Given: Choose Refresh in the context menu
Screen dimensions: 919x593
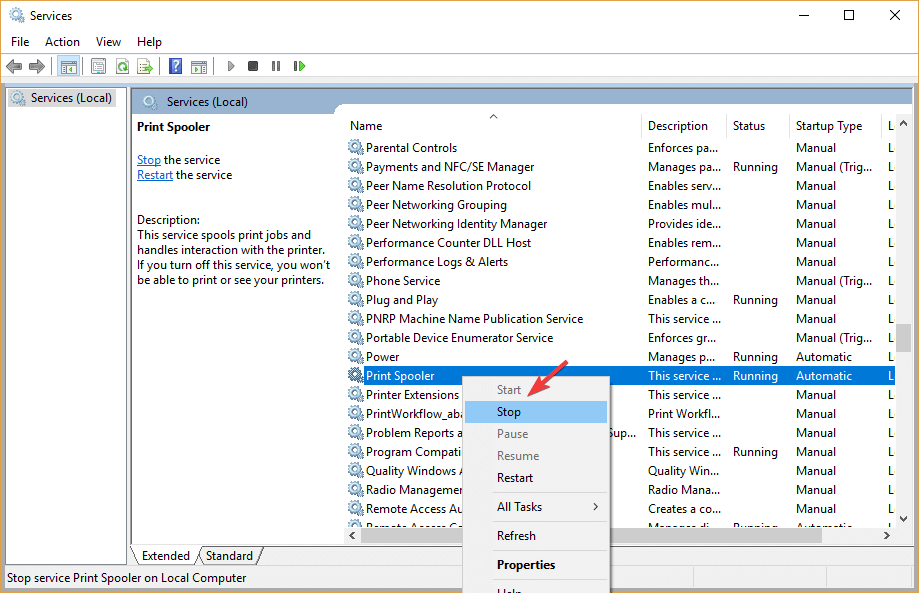Looking at the screenshot, I should 536,536.
